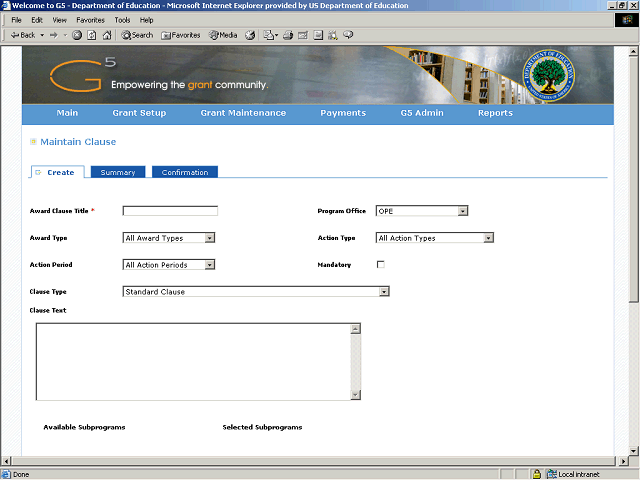Go to Main navigation link
The height and width of the screenshot is (480, 640).
click(x=67, y=113)
